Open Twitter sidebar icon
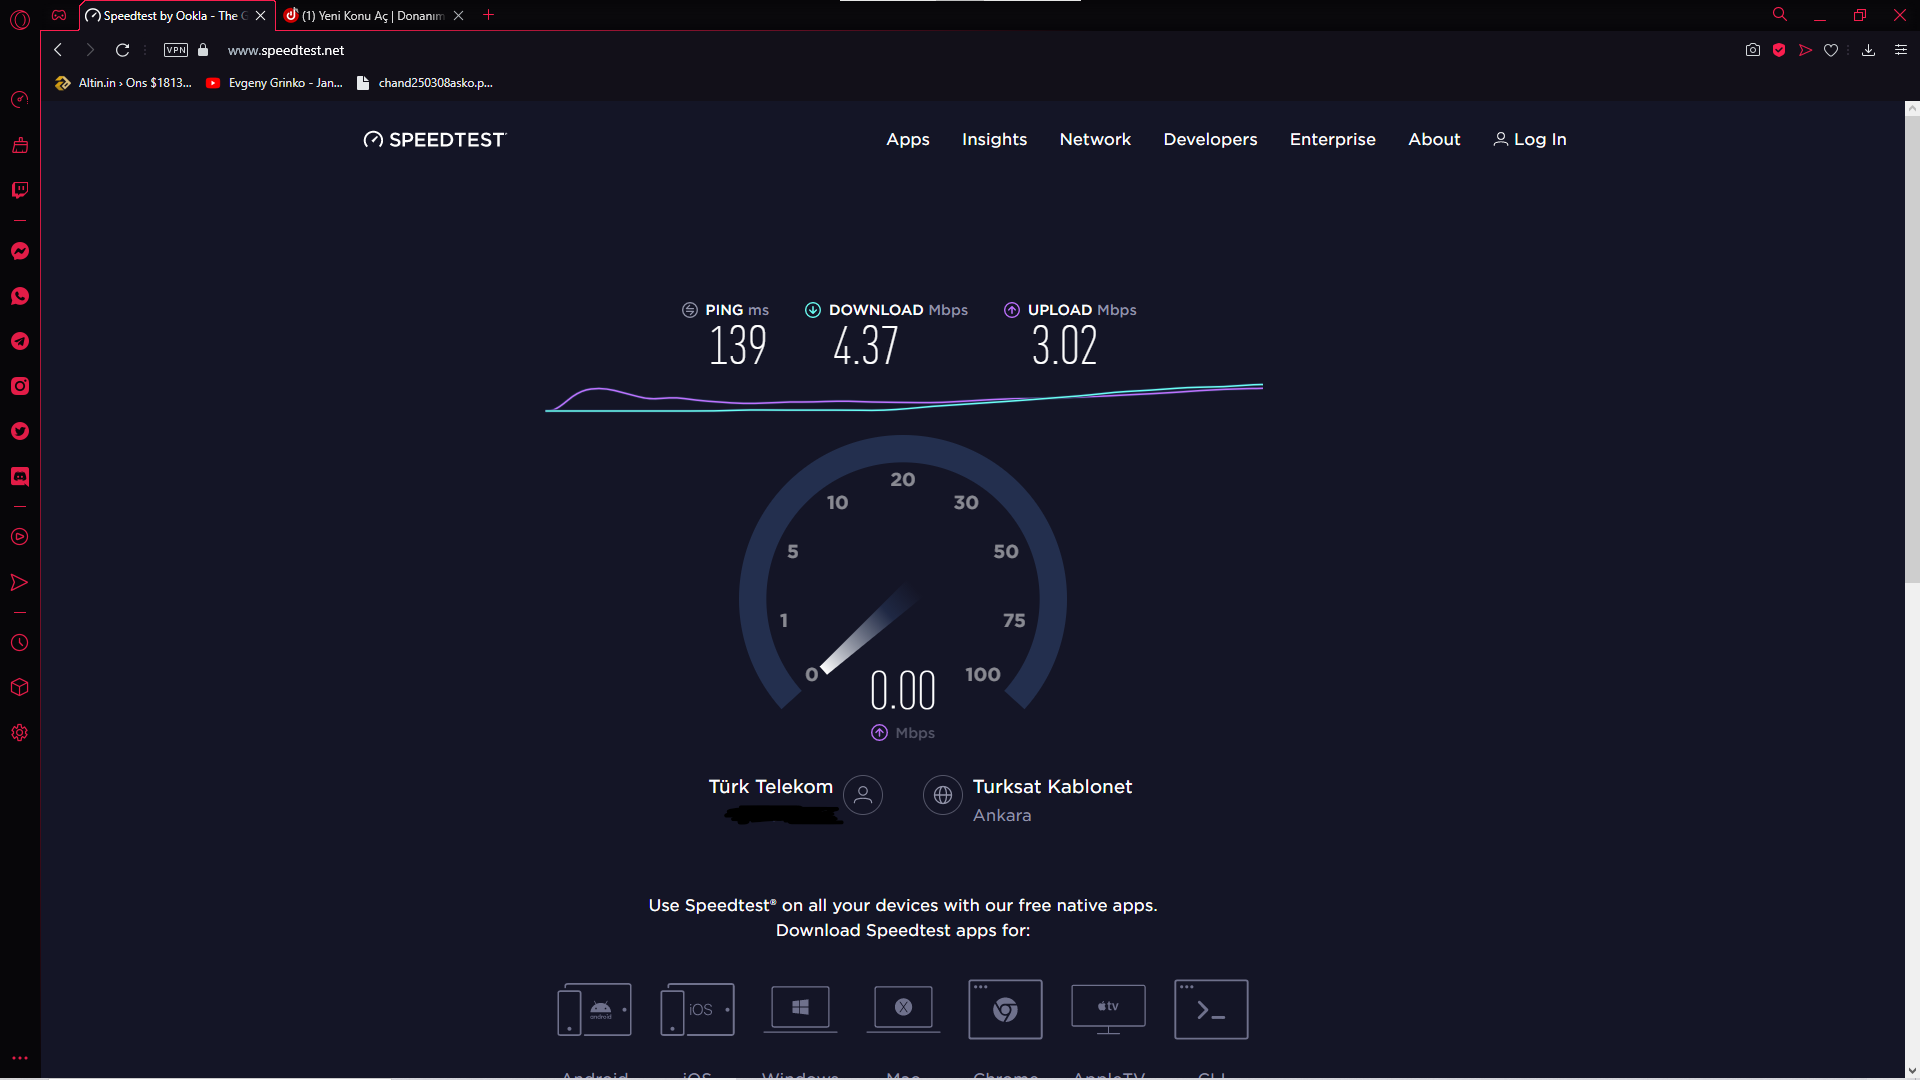 pyautogui.click(x=20, y=431)
